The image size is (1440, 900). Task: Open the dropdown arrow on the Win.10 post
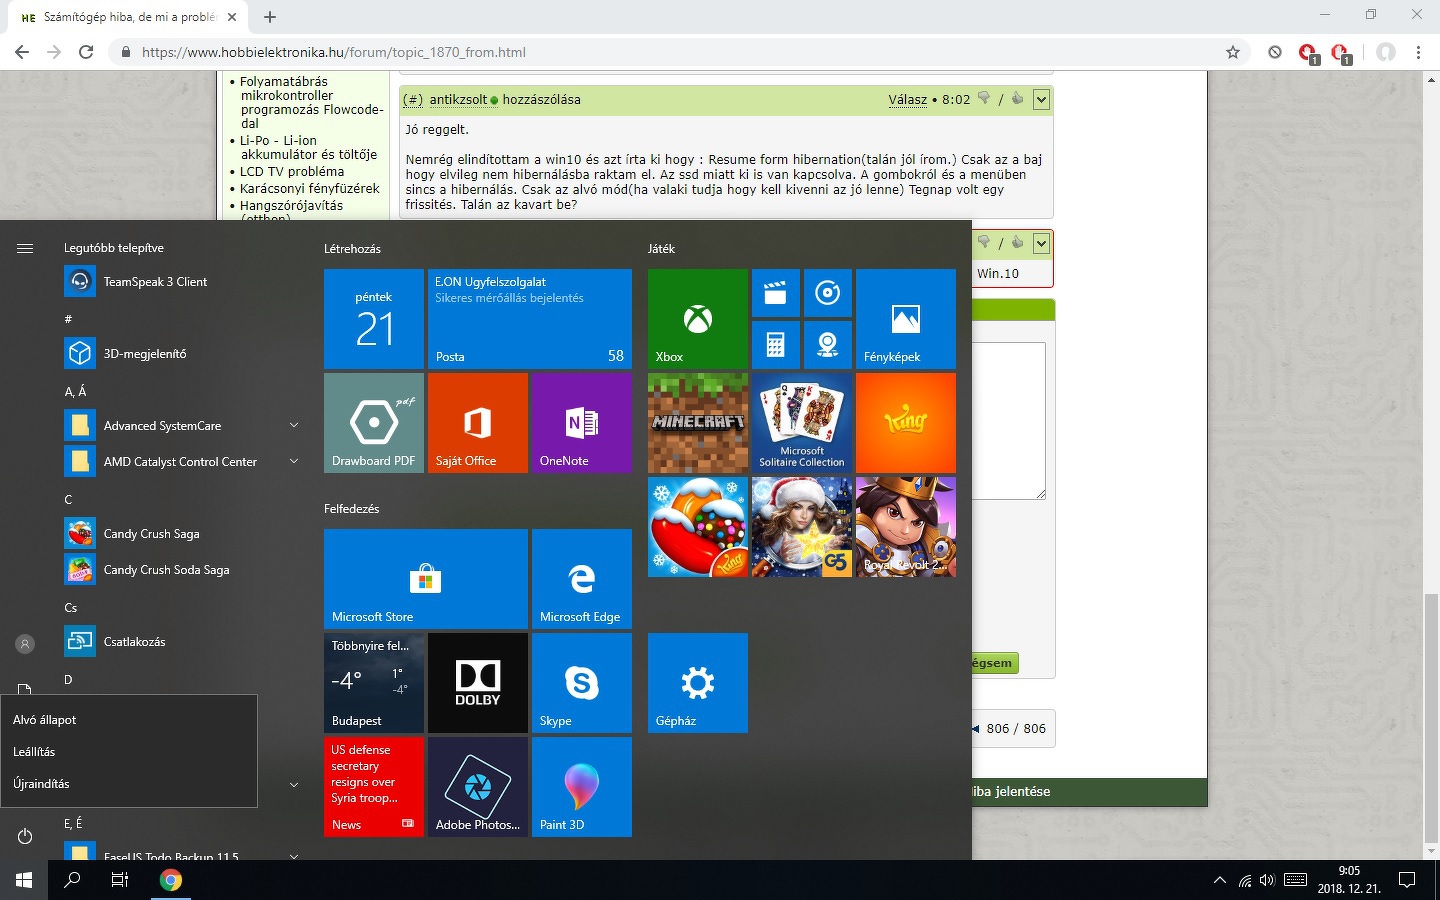(x=1041, y=243)
